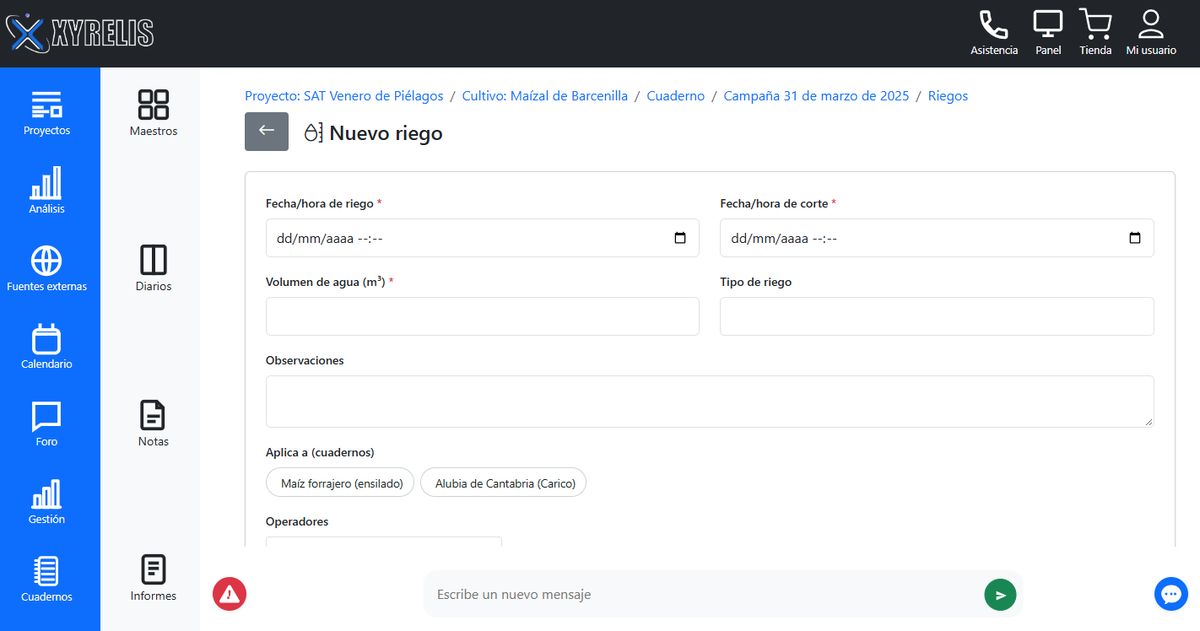The width and height of the screenshot is (1200, 631).
Task: Open the Tienda shopping cart
Action: click(x=1095, y=33)
